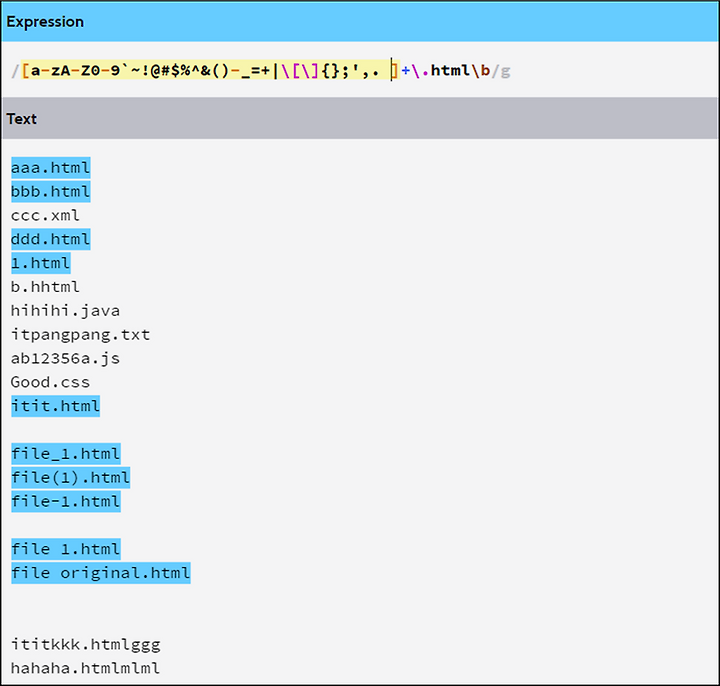Screen dimensions: 720x686
Task: Click the highlighted match 'bbb.html'
Action: (x=51, y=191)
